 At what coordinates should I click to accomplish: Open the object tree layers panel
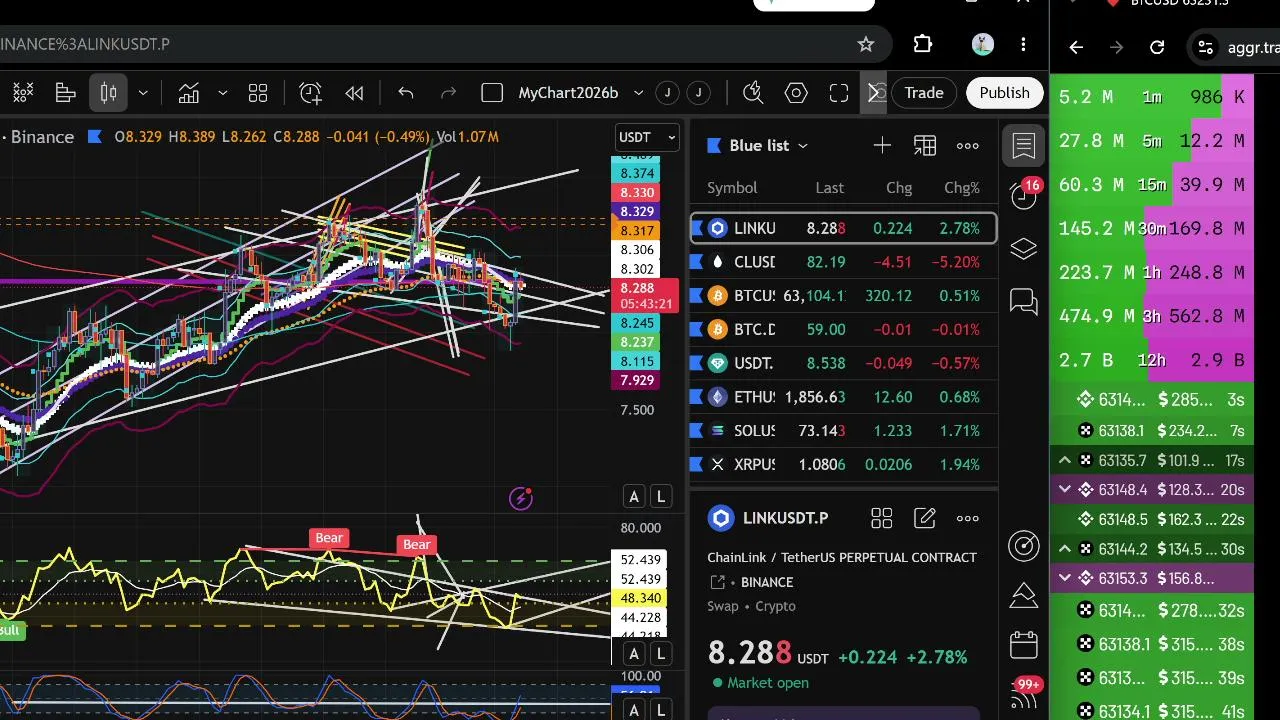pyautogui.click(x=1024, y=249)
